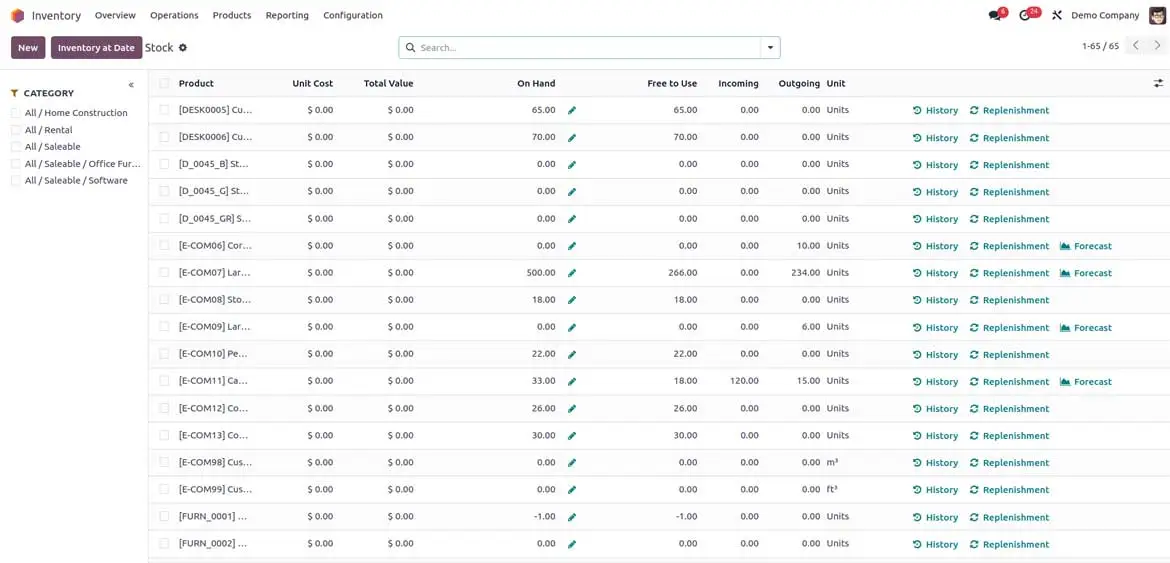The image size is (1170, 563).
Task: Open the Reporting menu
Action: [x=287, y=16]
